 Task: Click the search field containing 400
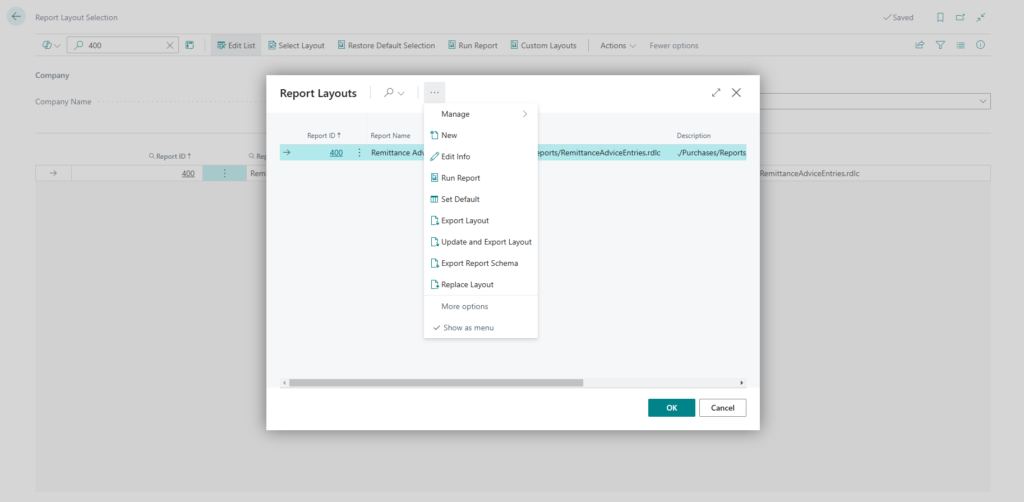click(122, 46)
